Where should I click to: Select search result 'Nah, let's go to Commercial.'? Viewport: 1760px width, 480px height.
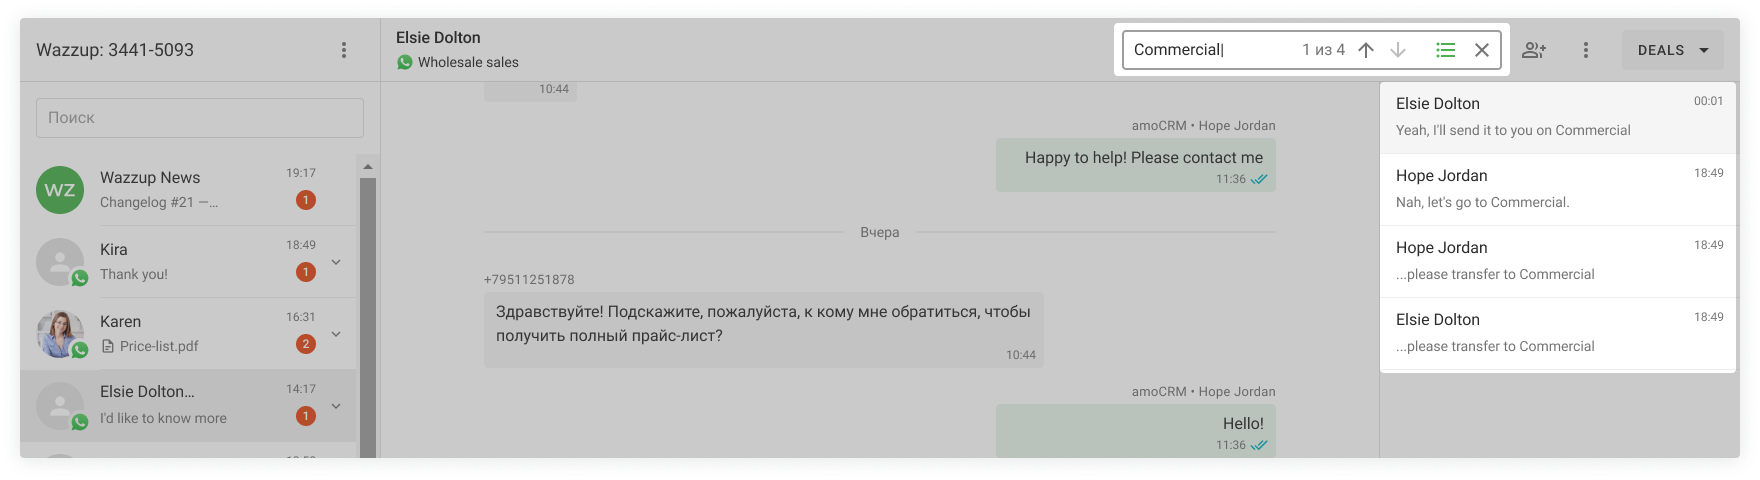click(x=1558, y=190)
